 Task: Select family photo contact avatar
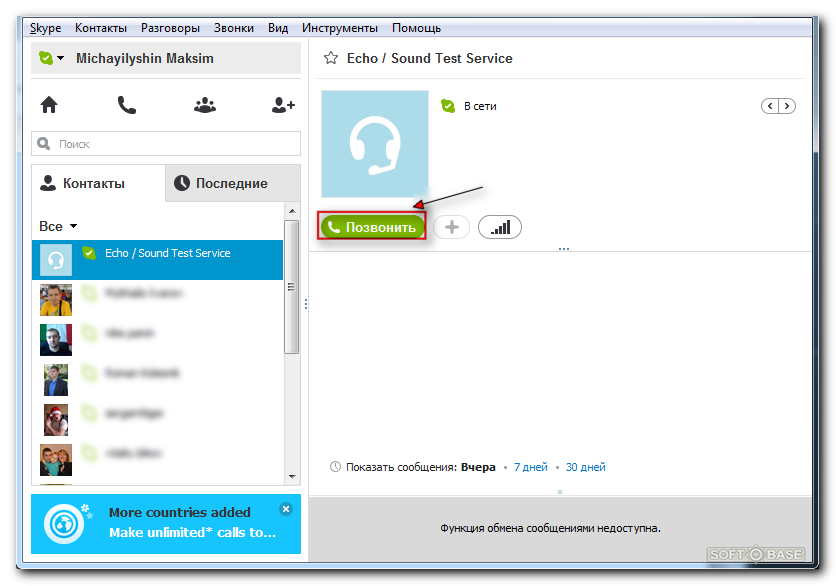coord(56,460)
